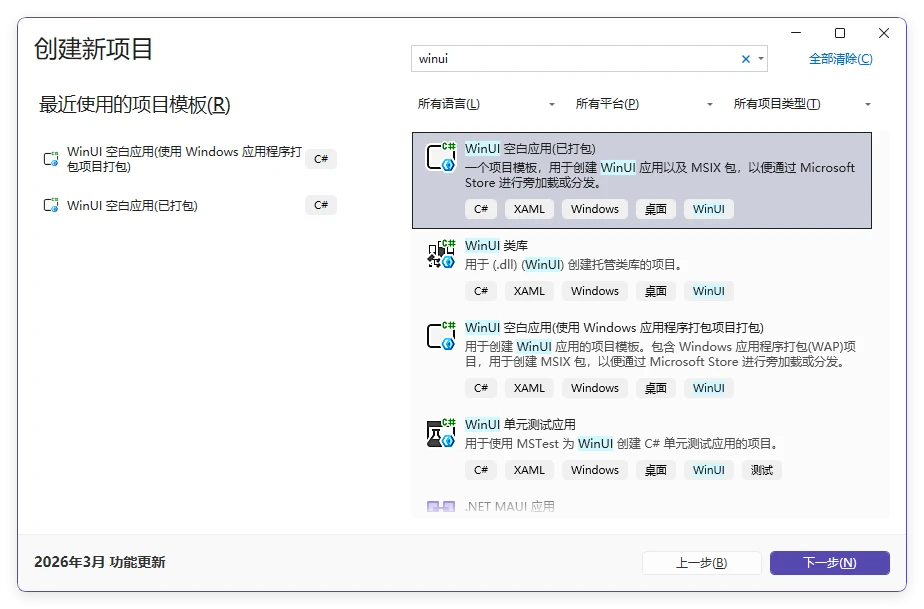Click the WinUI 类库 template icon
This screenshot has height=609, width=924.
tap(441, 254)
